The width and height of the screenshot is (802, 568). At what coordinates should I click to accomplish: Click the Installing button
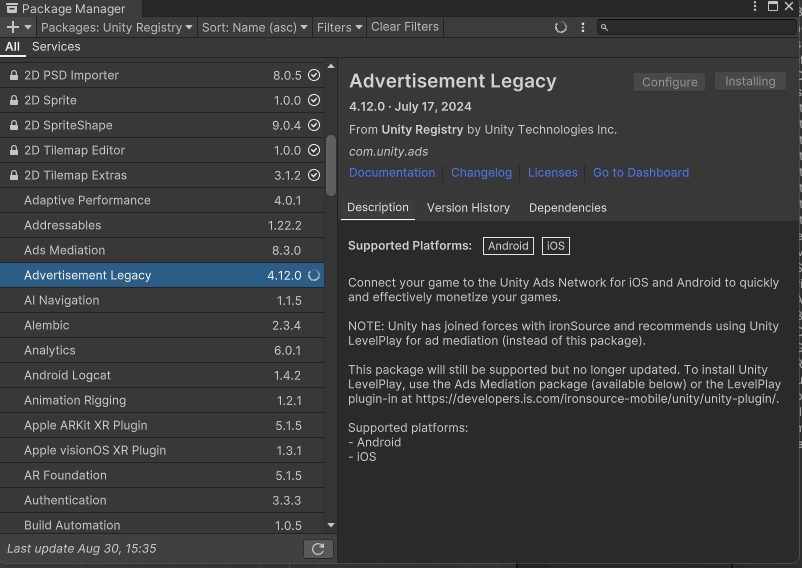(x=750, y=82)
